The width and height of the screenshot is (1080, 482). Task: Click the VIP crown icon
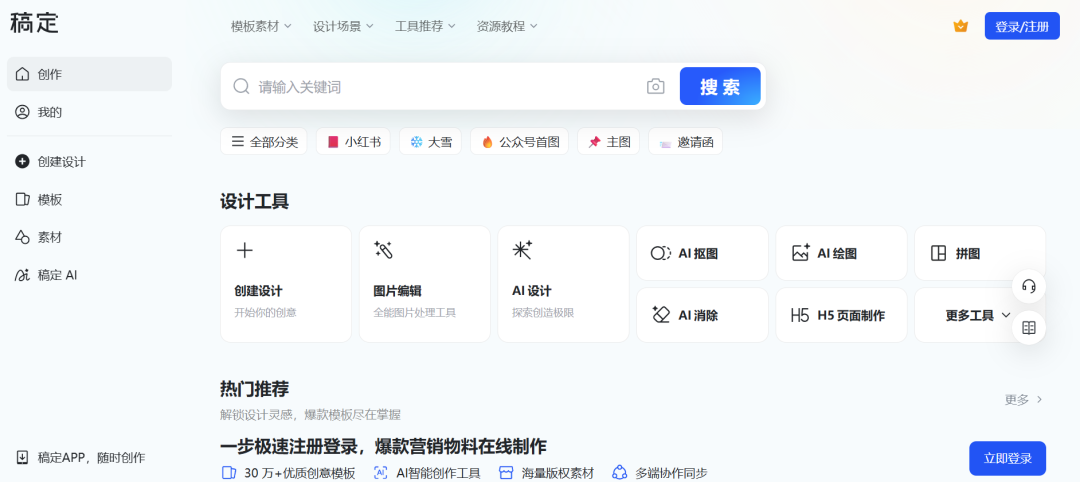click(961, 26)
